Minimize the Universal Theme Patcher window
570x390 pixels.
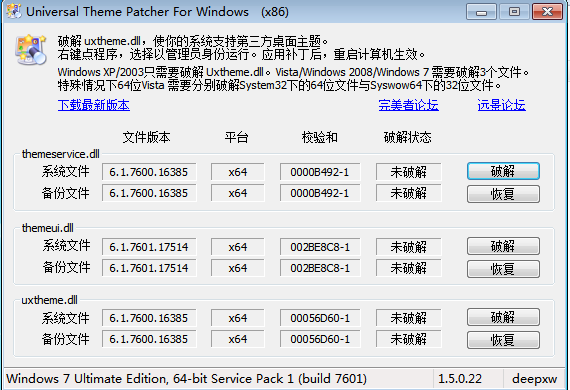[x=481, y=12]
